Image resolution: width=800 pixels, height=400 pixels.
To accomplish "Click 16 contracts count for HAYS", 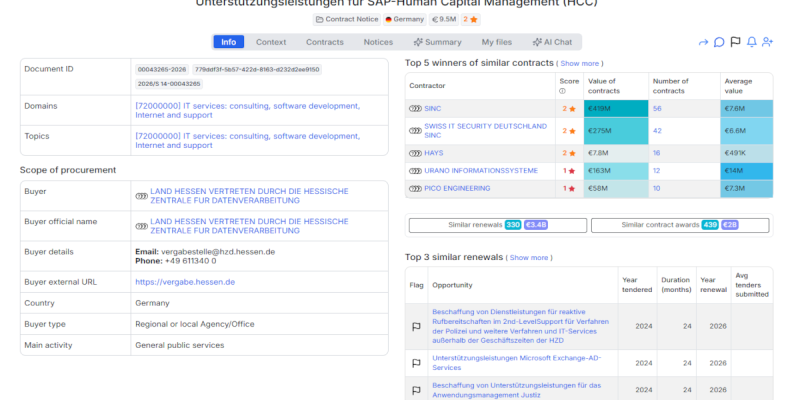I will [657, 153].
